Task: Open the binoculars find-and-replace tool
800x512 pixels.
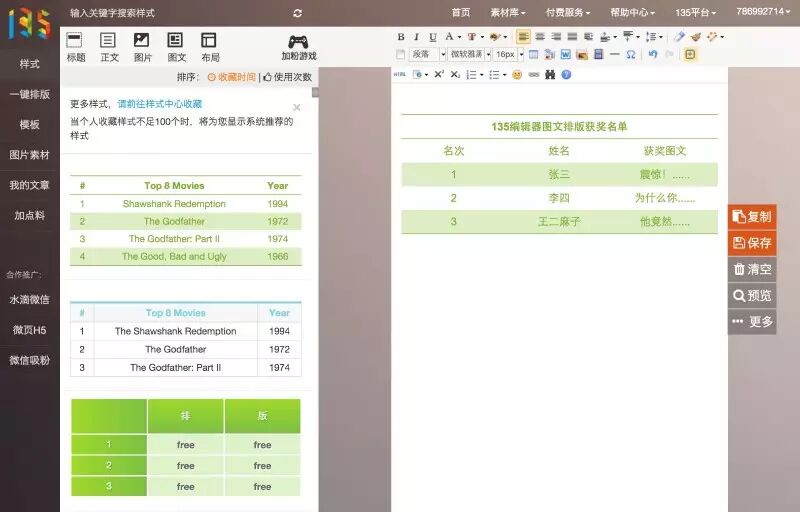Action: click(550, 74)
